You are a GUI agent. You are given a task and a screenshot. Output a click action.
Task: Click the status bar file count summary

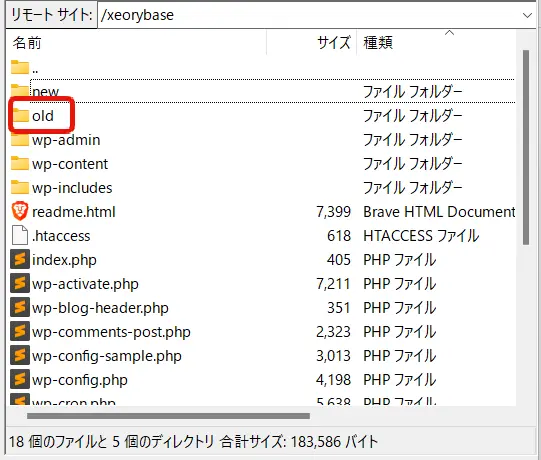tap(193, 442)
